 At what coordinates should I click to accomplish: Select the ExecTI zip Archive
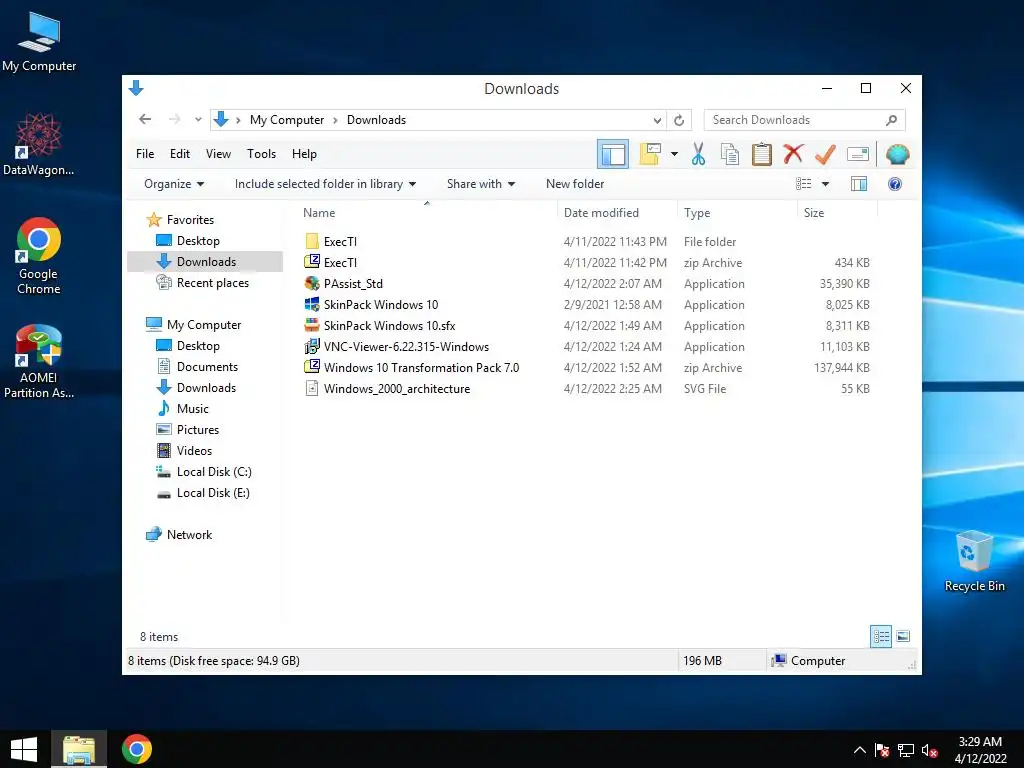pos(340,263)
